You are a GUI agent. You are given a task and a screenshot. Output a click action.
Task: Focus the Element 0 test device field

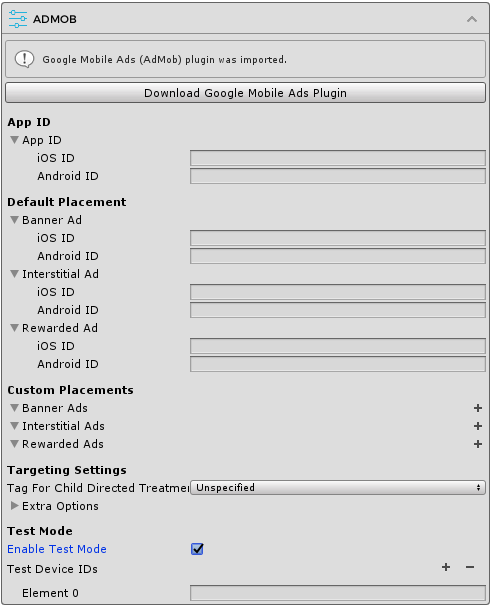[338, 593]
